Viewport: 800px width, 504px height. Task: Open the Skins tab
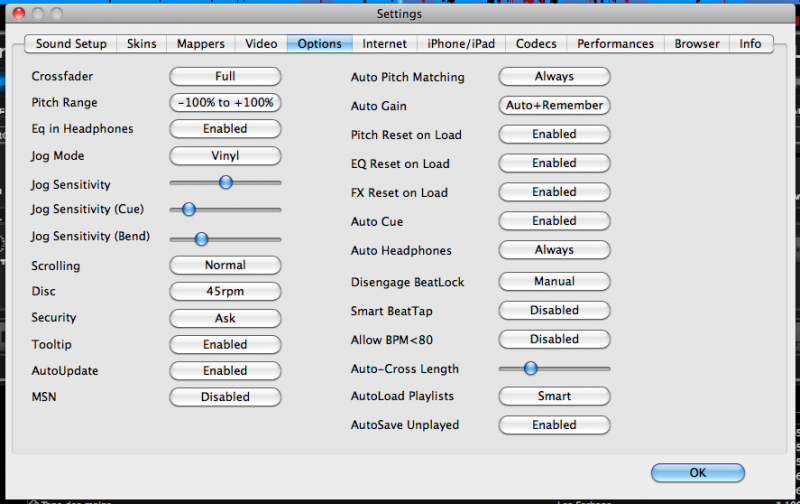coord(141,44)
